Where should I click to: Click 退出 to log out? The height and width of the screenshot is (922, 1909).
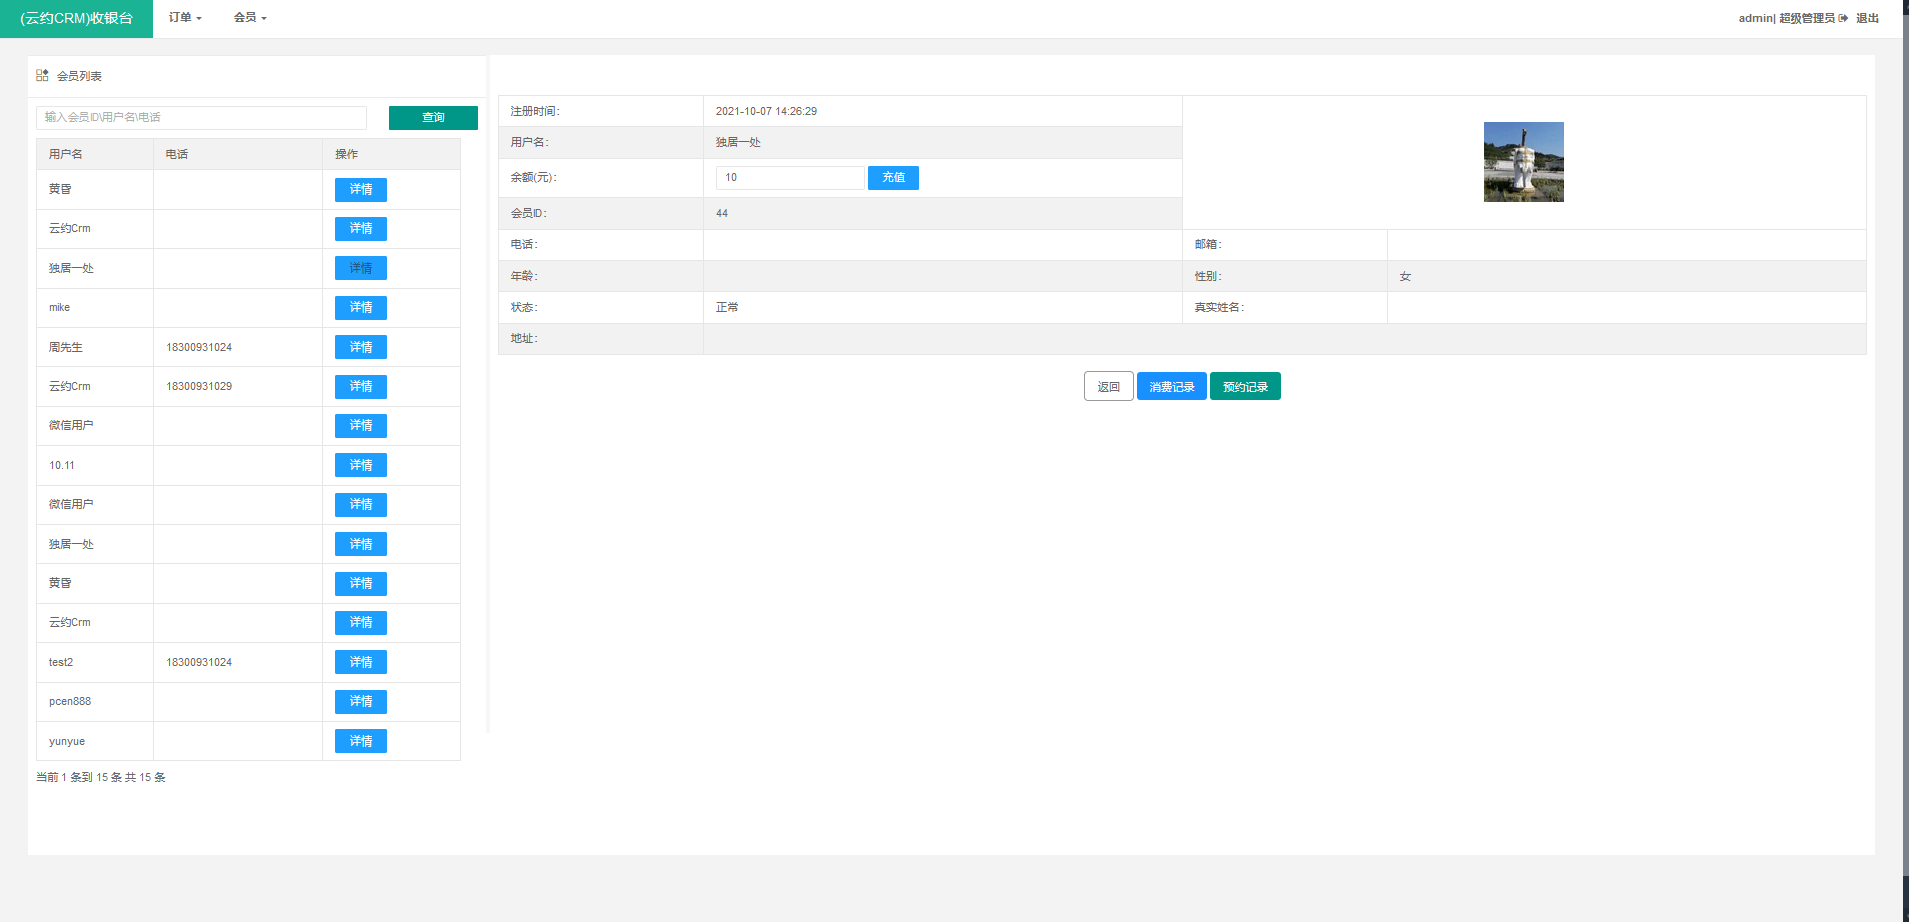tap(1867, 18)
